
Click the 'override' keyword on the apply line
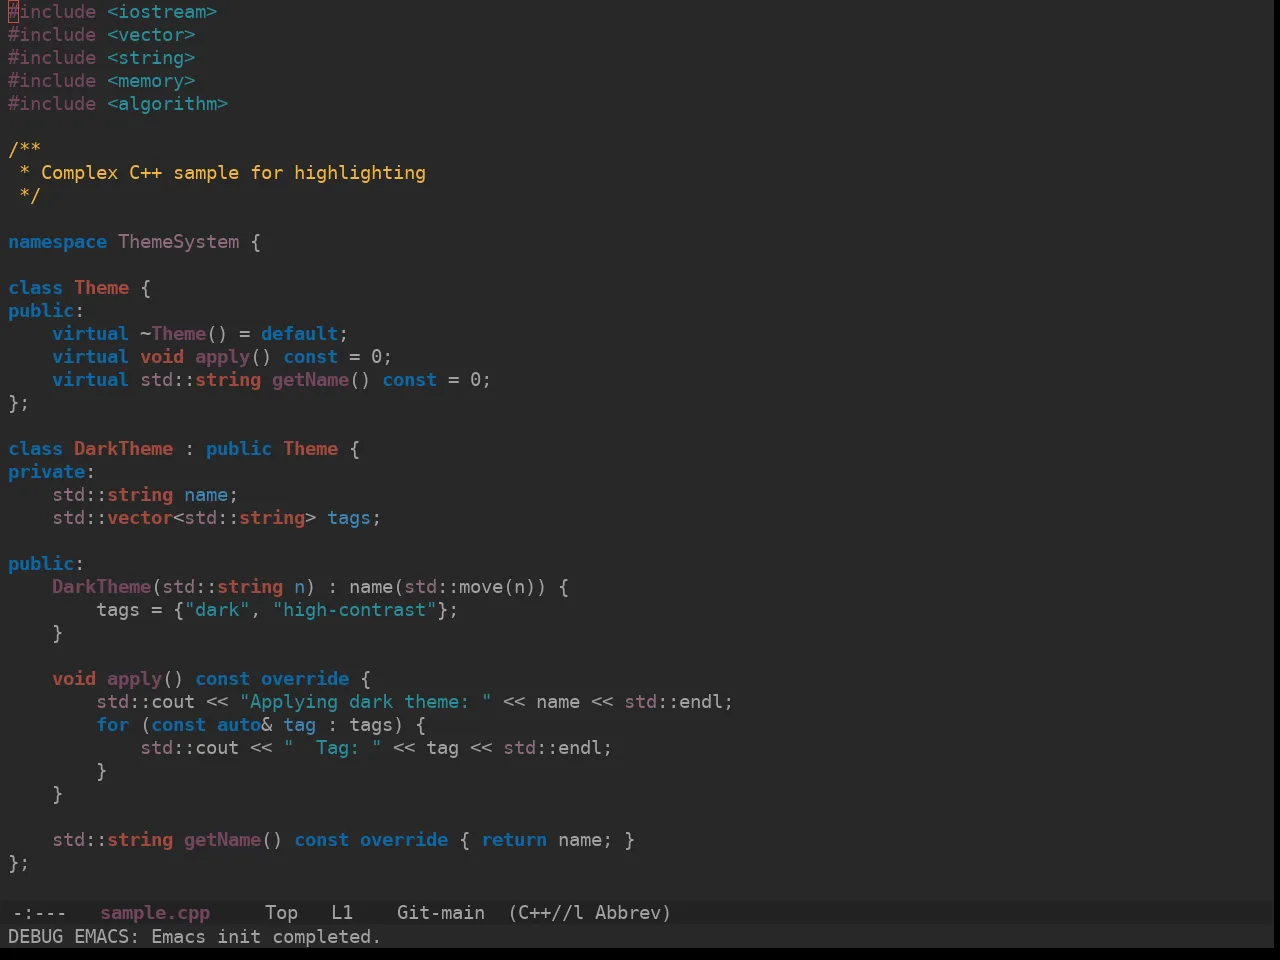(x=305, y=679)
